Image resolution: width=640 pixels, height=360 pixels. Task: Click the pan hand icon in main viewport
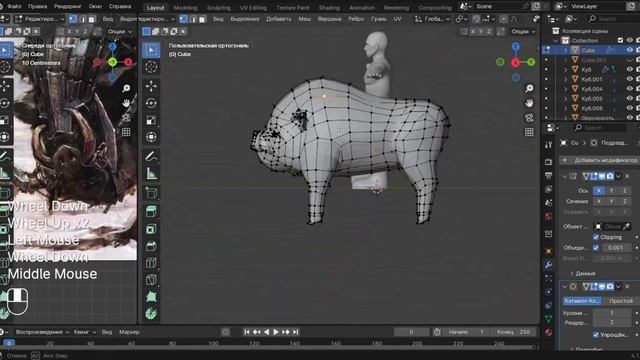(529, 103)
